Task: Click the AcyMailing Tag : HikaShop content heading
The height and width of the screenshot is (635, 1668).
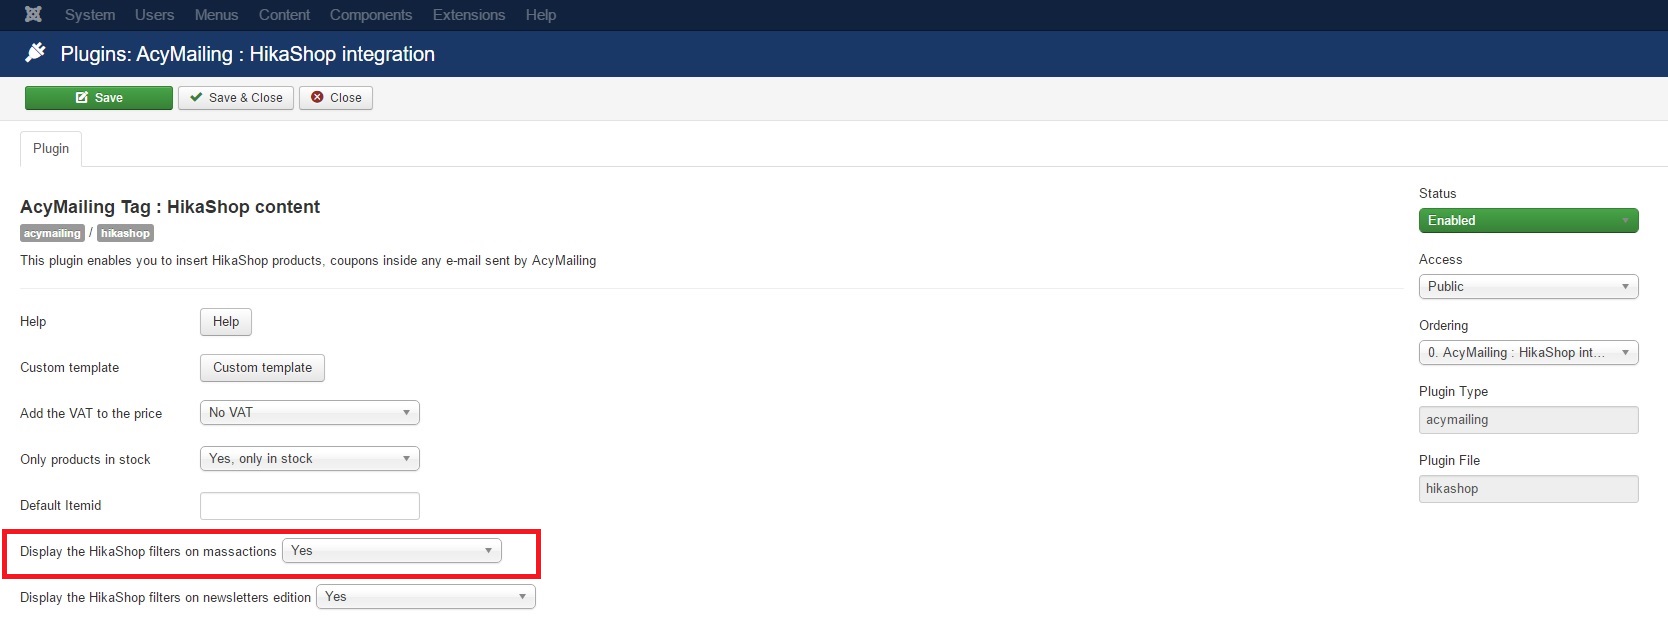Action: pos(170,207)
